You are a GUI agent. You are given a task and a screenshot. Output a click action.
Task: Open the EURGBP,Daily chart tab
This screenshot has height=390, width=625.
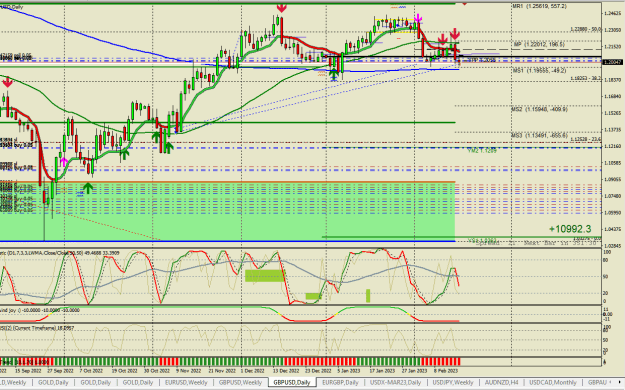tap(340, 382)
